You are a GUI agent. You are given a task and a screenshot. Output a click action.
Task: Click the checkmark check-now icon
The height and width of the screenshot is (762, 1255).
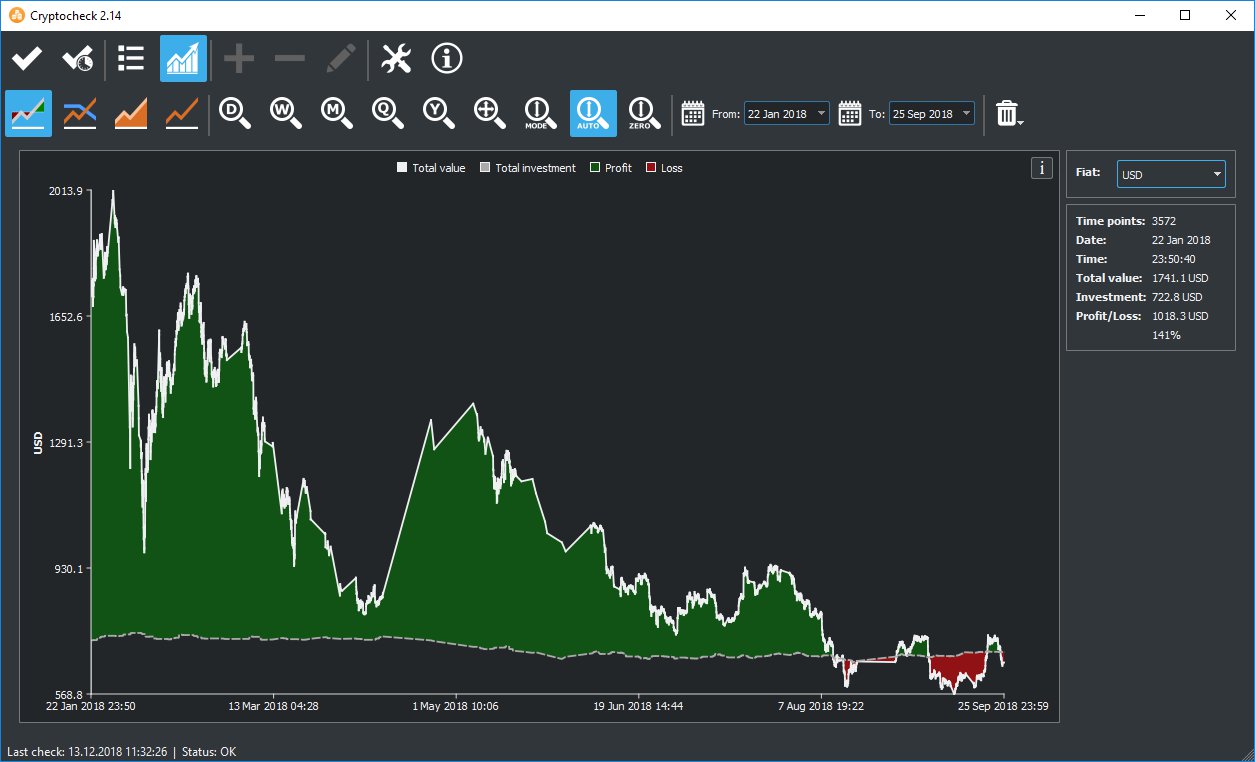27,59
